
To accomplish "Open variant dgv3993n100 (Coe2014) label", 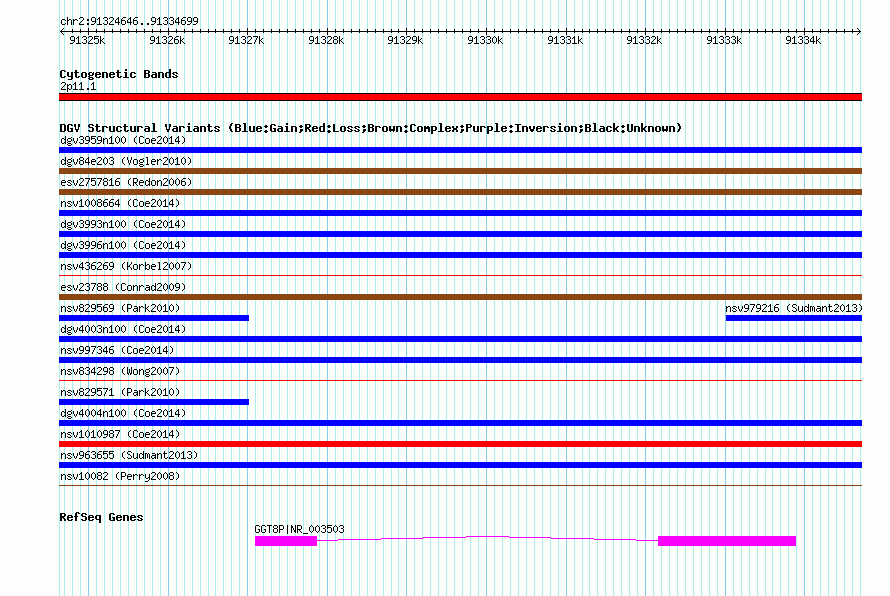I will click(x=123, y=224).
